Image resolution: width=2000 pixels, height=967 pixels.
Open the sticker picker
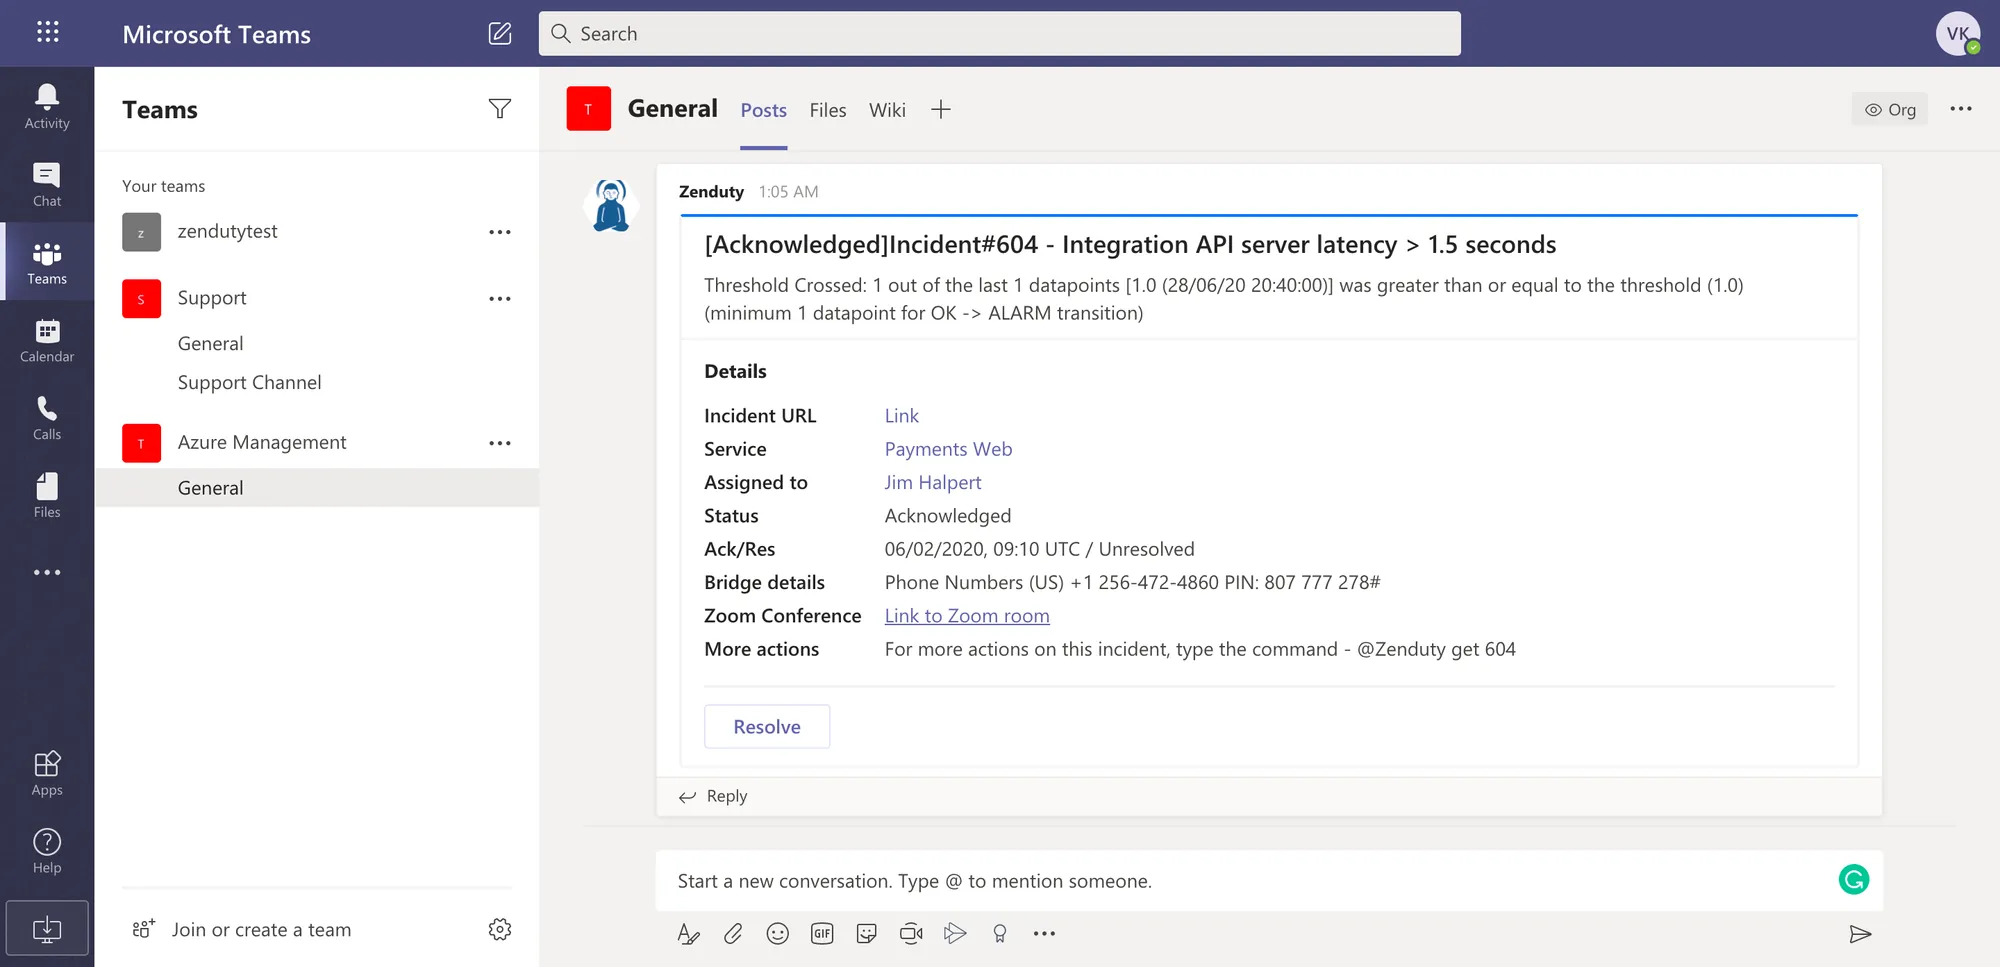(x=866, y=933)
